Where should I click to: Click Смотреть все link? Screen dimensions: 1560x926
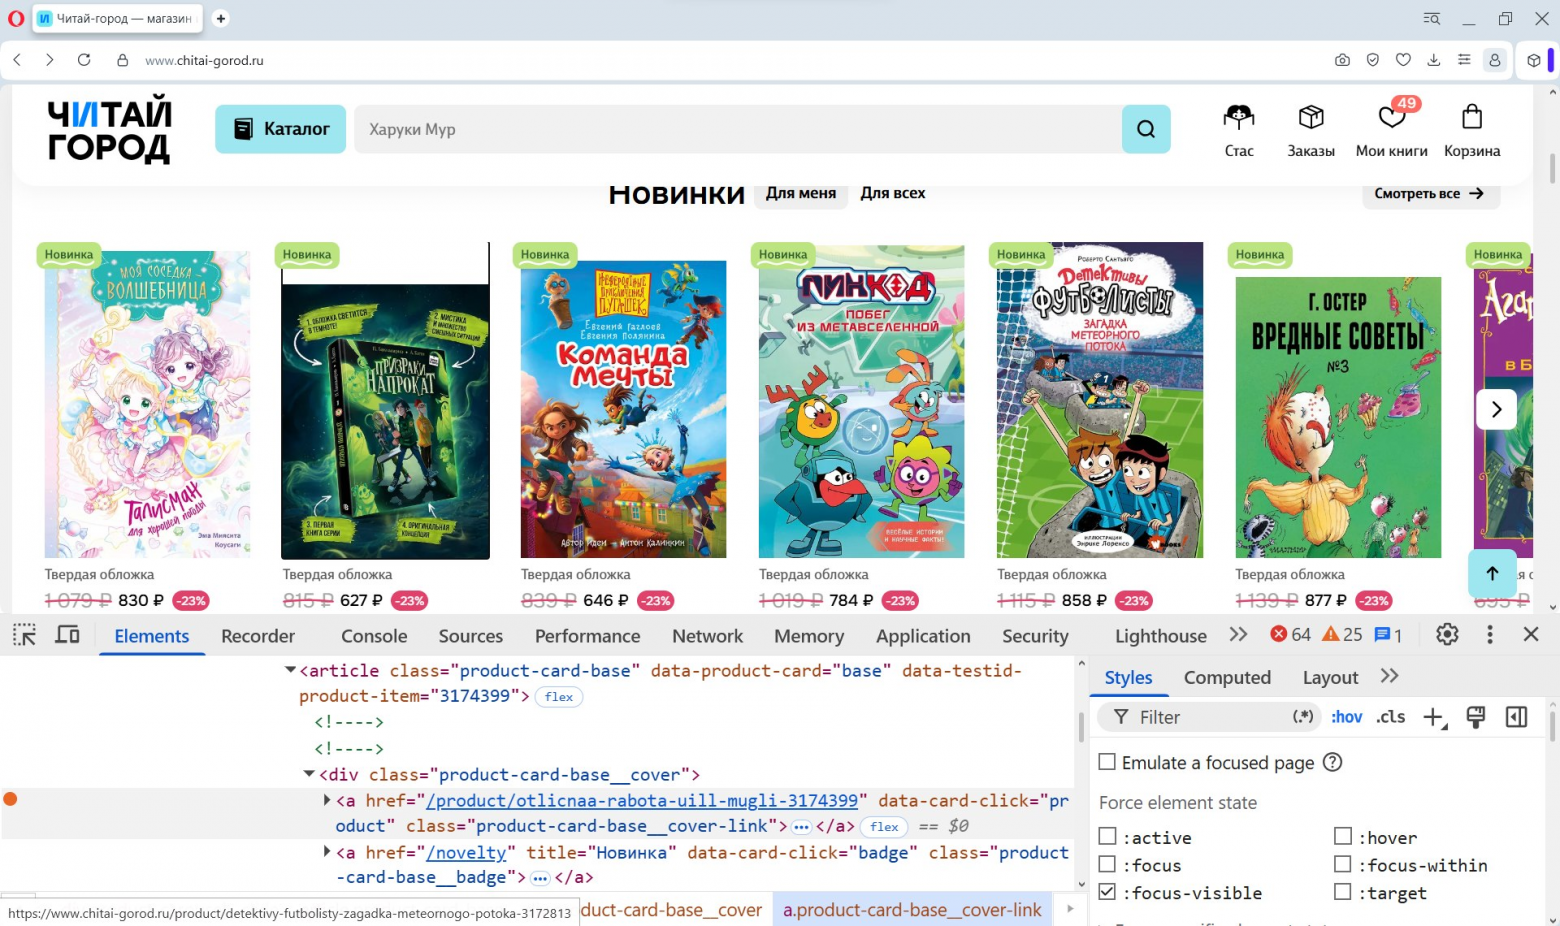(1431, 194)
